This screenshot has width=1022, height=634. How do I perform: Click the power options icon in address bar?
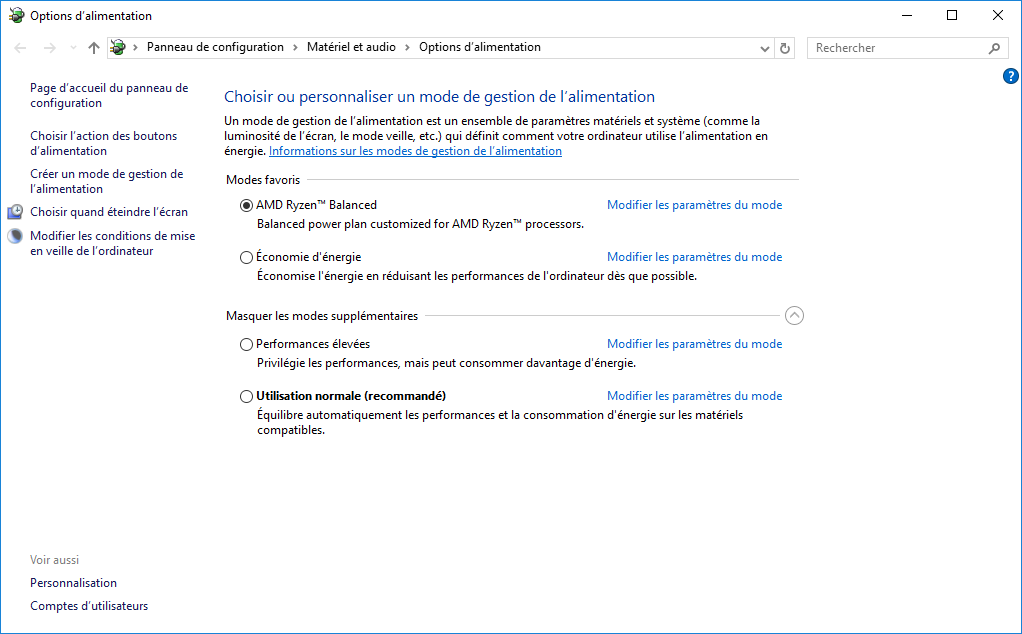119,47
